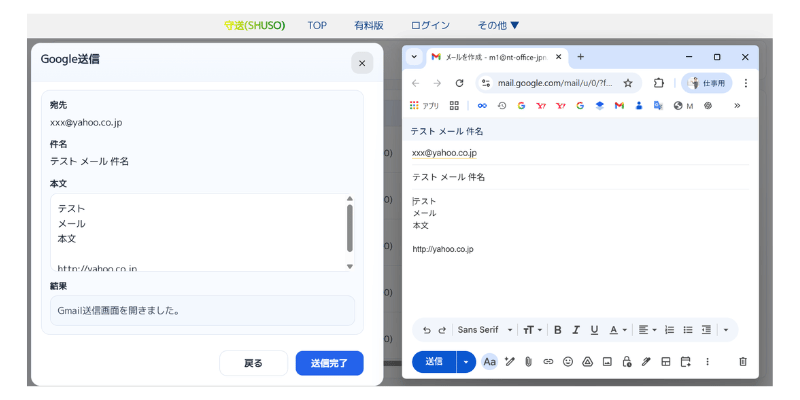Image resolution: width=800 pixels, height=400 pixels.
Task: Show more bookmarks with double chevron
Action: click(737, 106)
